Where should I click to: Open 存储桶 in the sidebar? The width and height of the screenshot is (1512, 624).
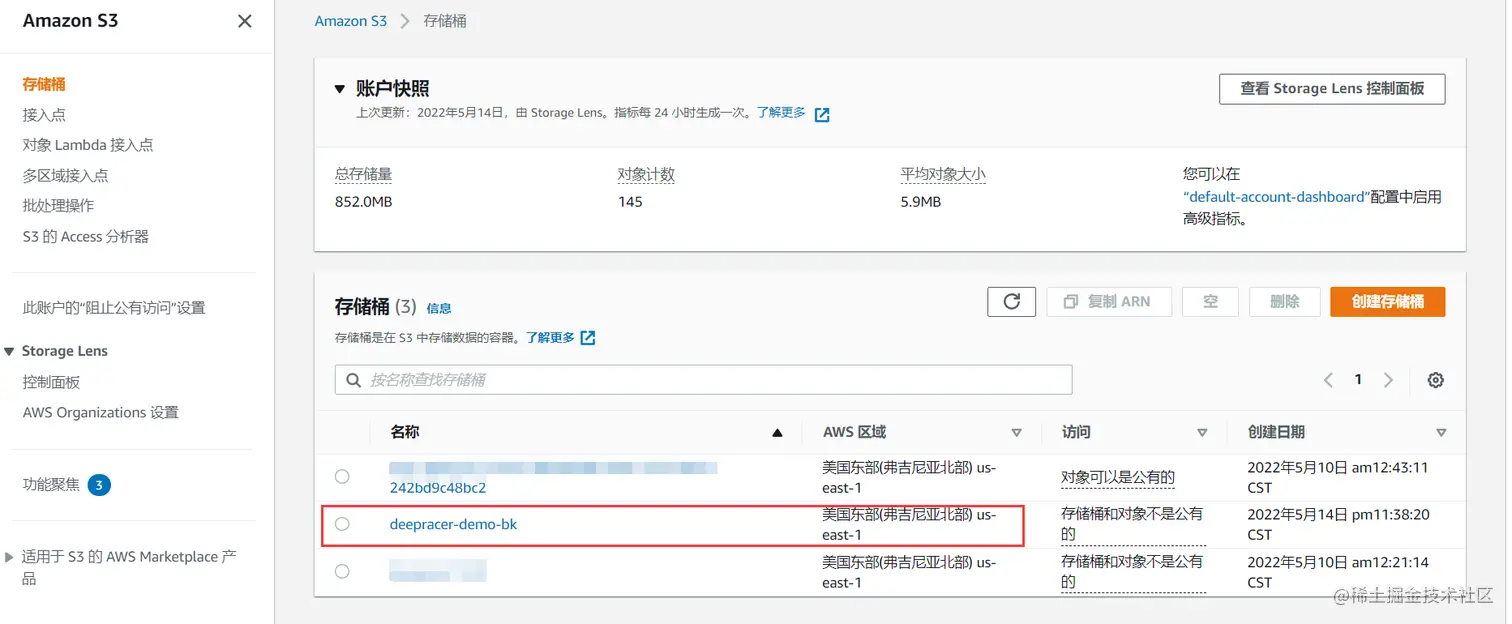pos(44,84)
